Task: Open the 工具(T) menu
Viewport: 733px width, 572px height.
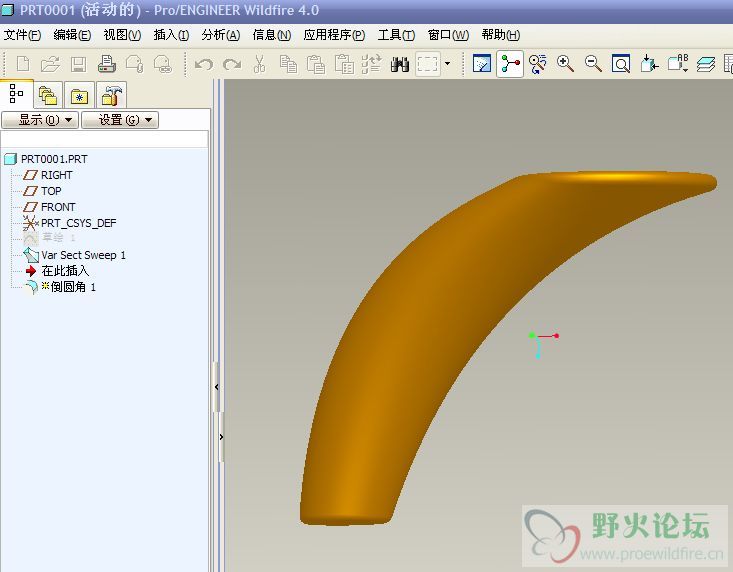Action: [396, 35]
